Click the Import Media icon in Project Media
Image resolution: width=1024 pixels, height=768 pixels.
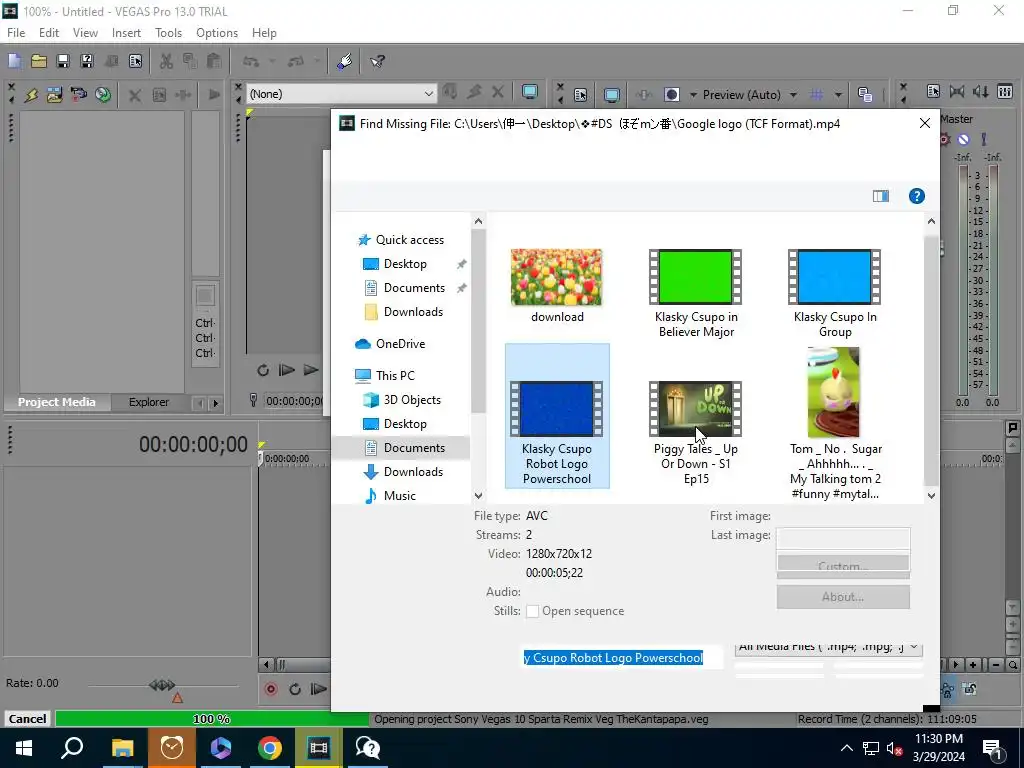pos(54,95)
